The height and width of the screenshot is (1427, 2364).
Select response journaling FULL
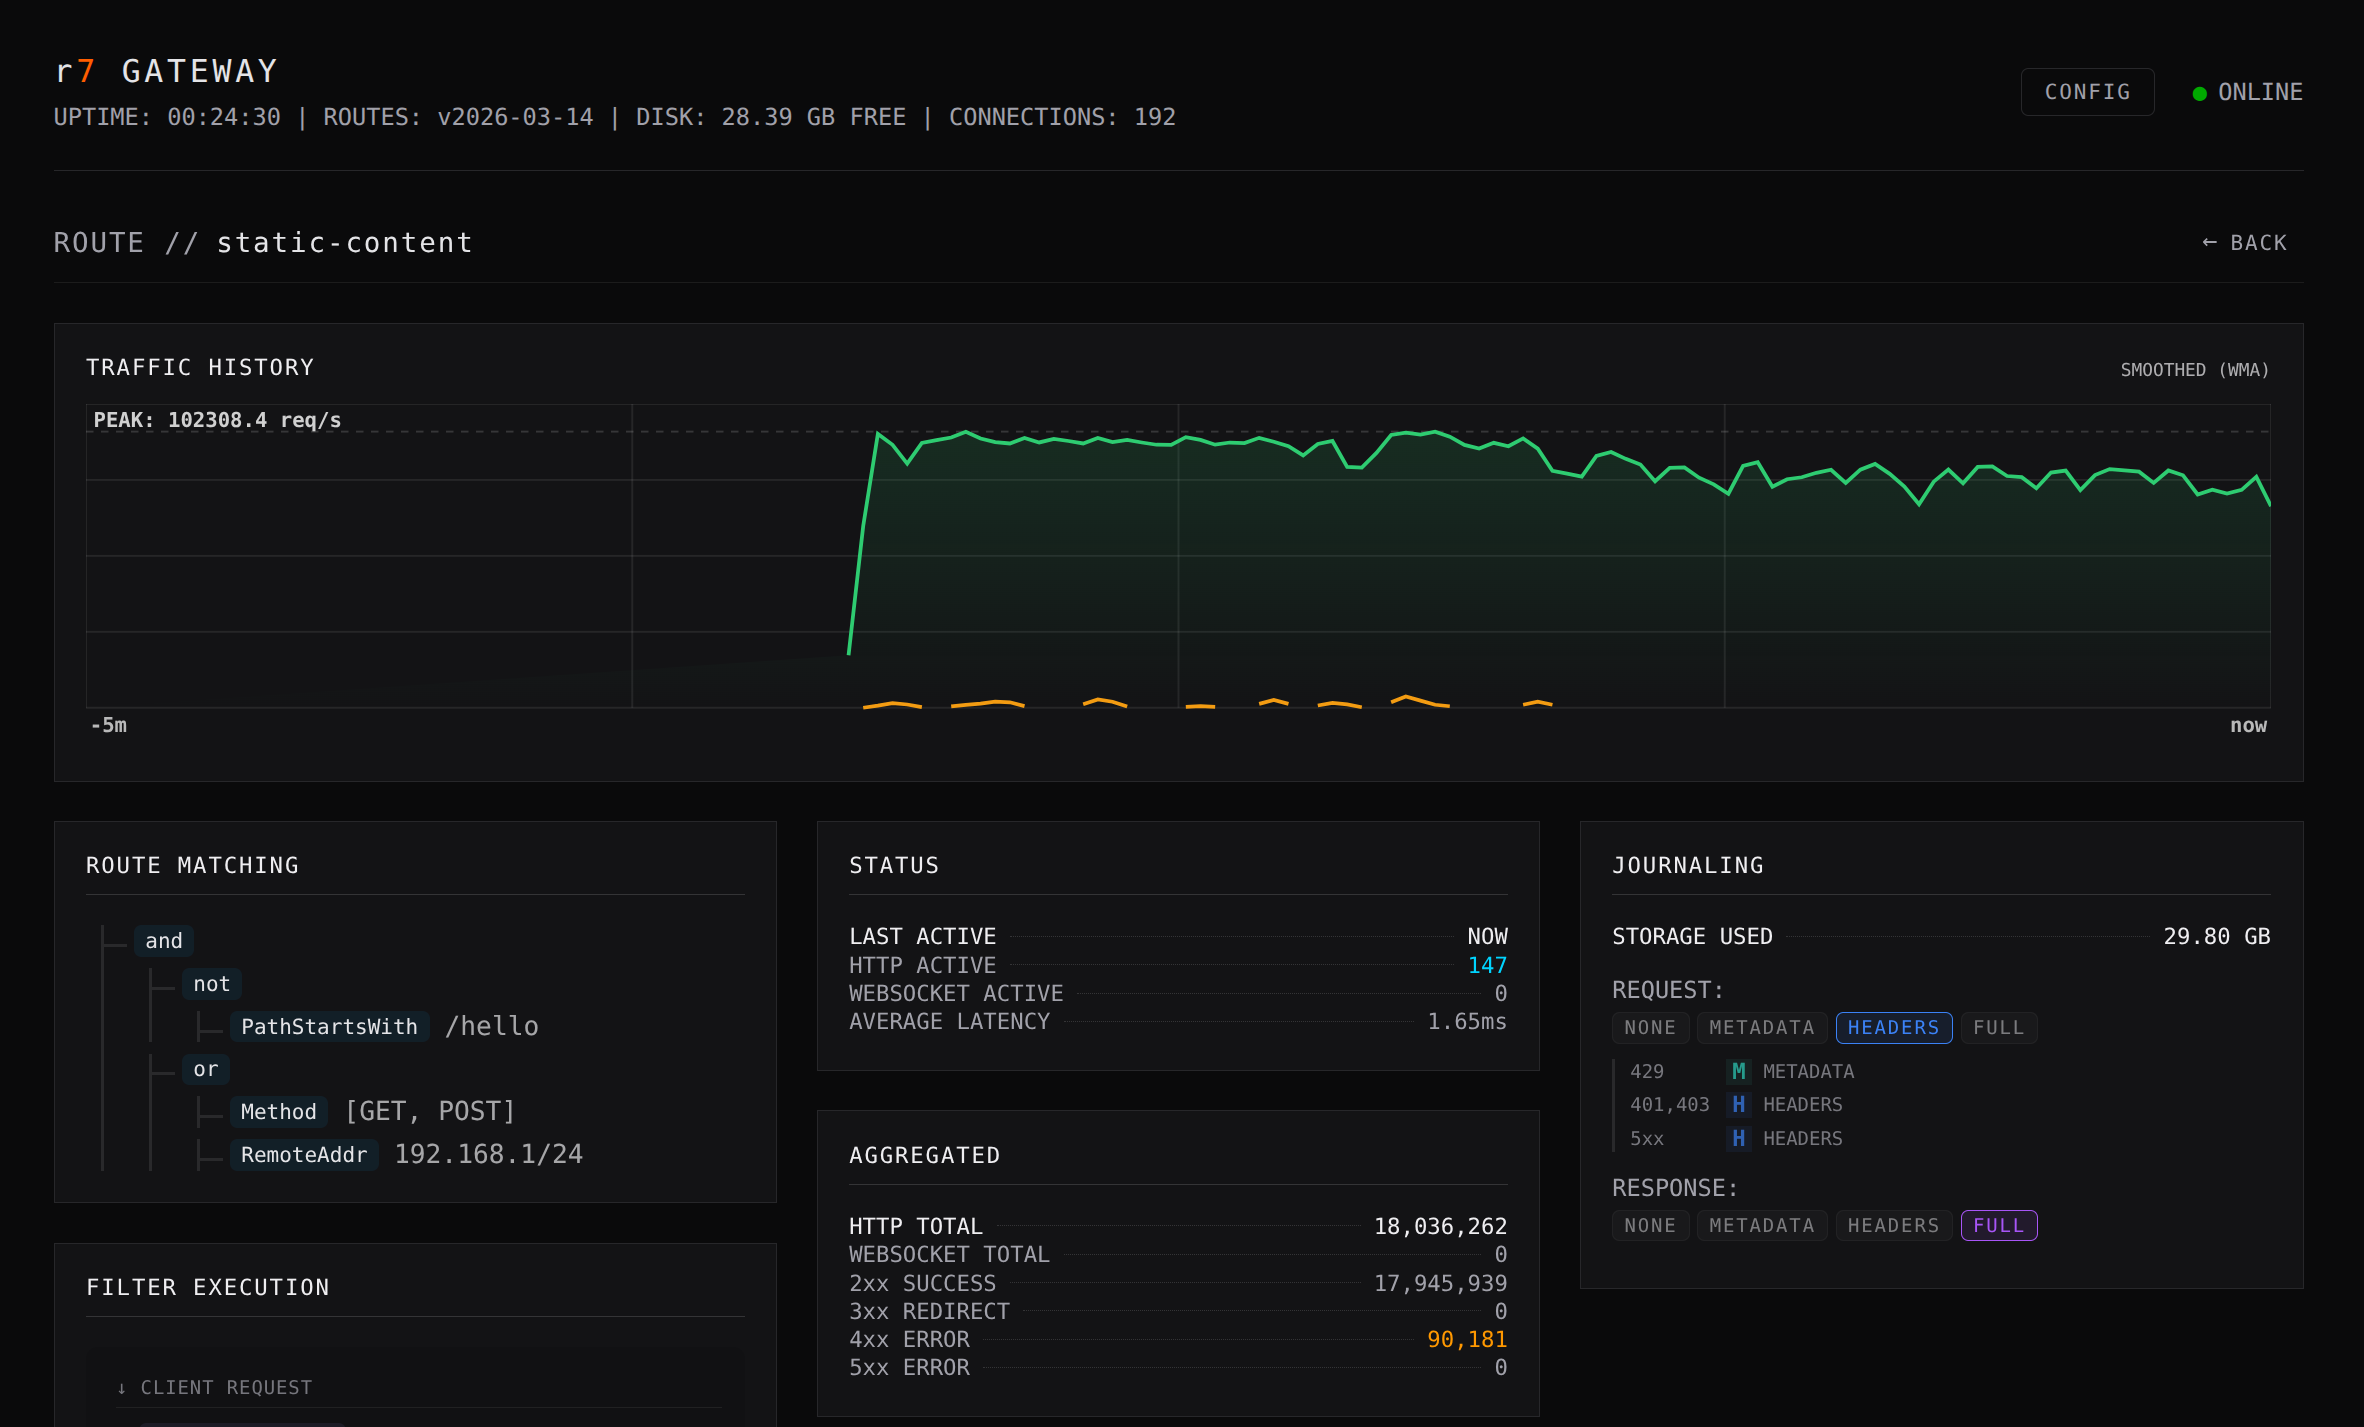tap(1998, 1225)
